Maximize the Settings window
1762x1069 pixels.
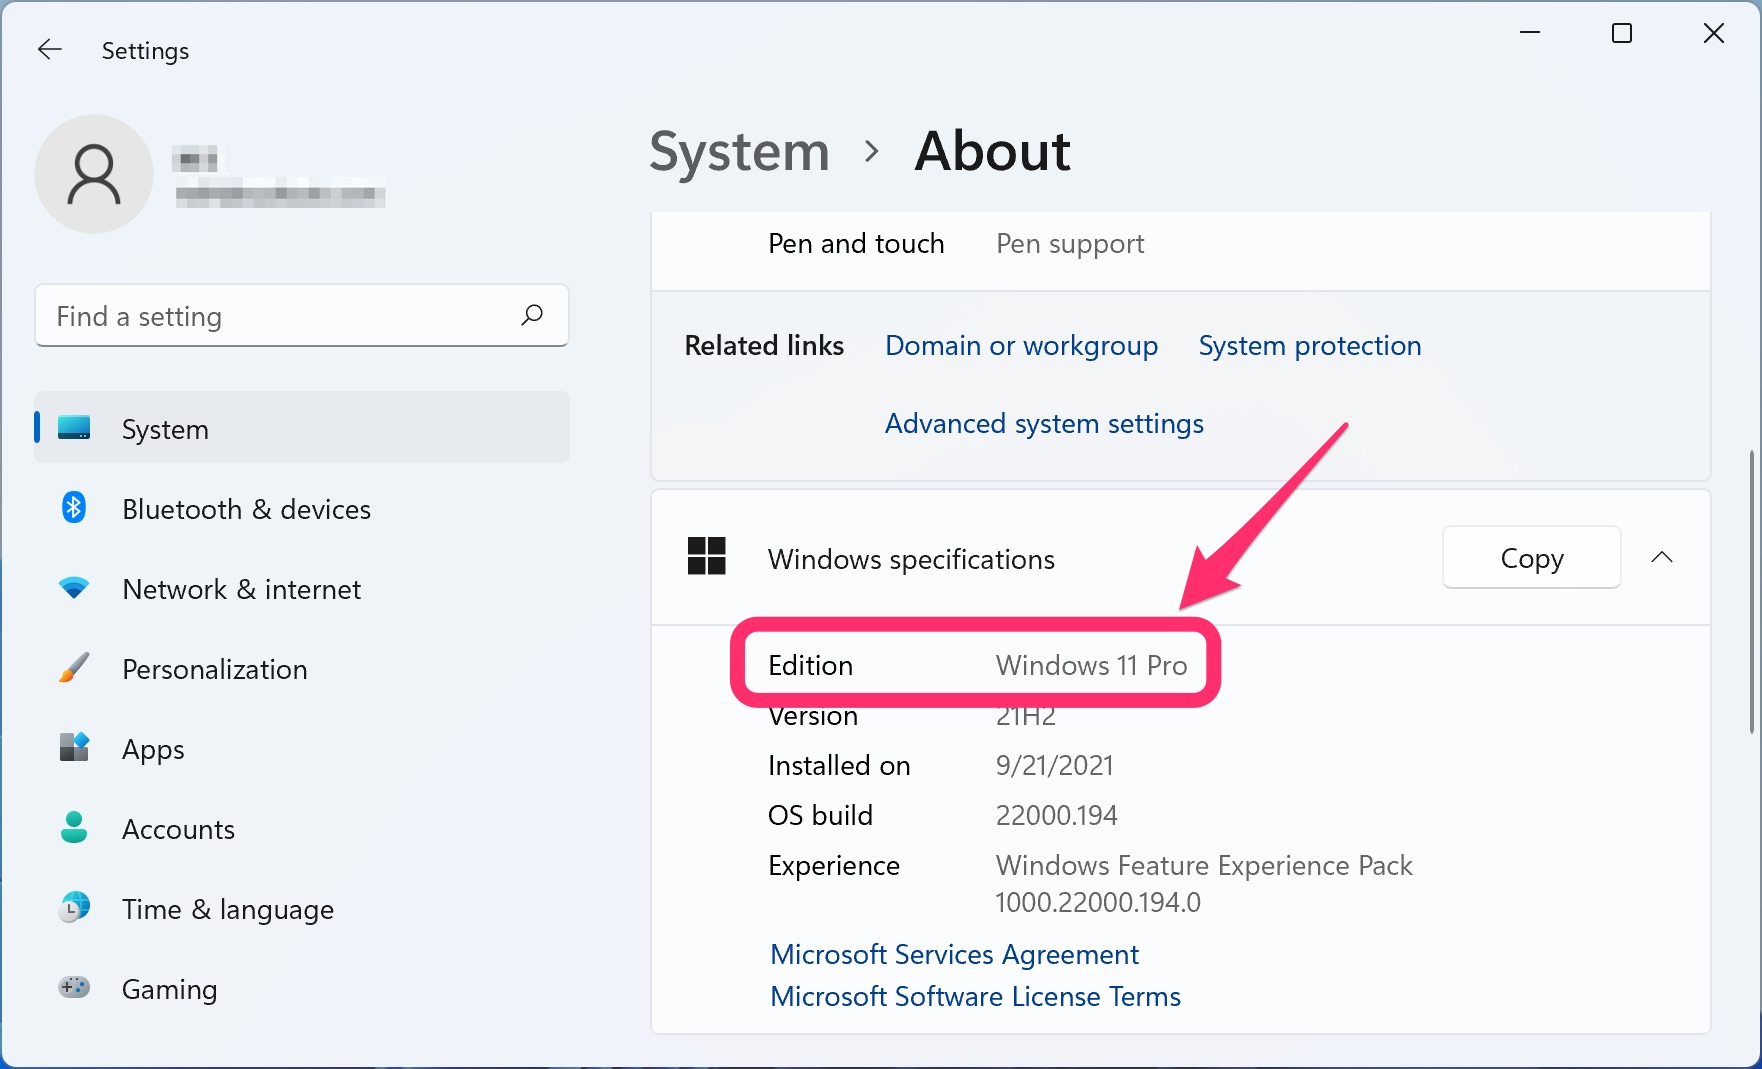[1622, 33]
